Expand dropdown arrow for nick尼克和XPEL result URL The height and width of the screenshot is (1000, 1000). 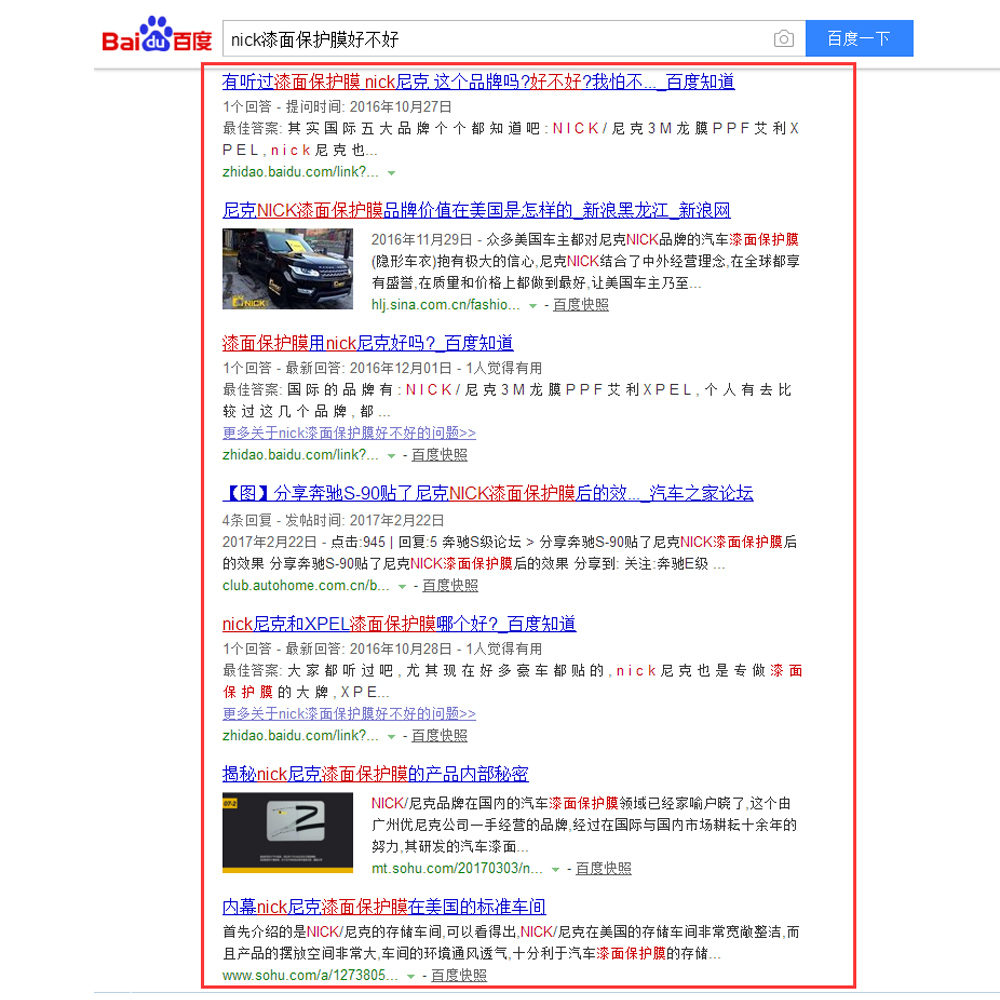point(392,737)
